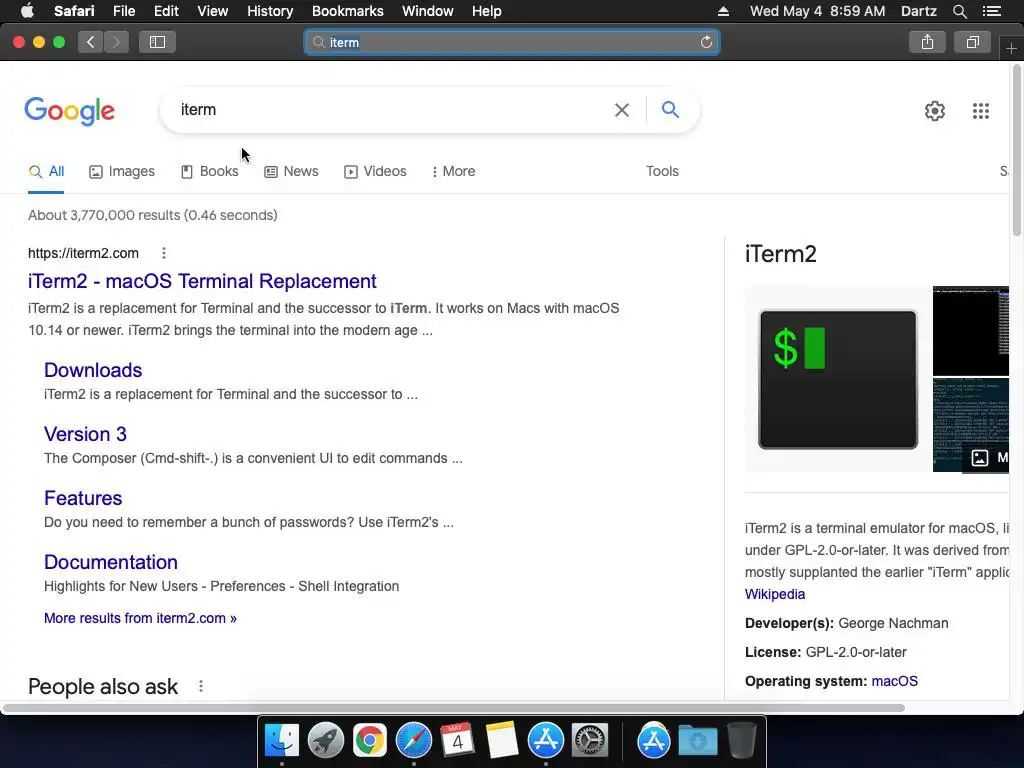The width and height of the screenshot is (1024, 768).
Task: Go to Google homepage via logo
Action: (69, 111)
